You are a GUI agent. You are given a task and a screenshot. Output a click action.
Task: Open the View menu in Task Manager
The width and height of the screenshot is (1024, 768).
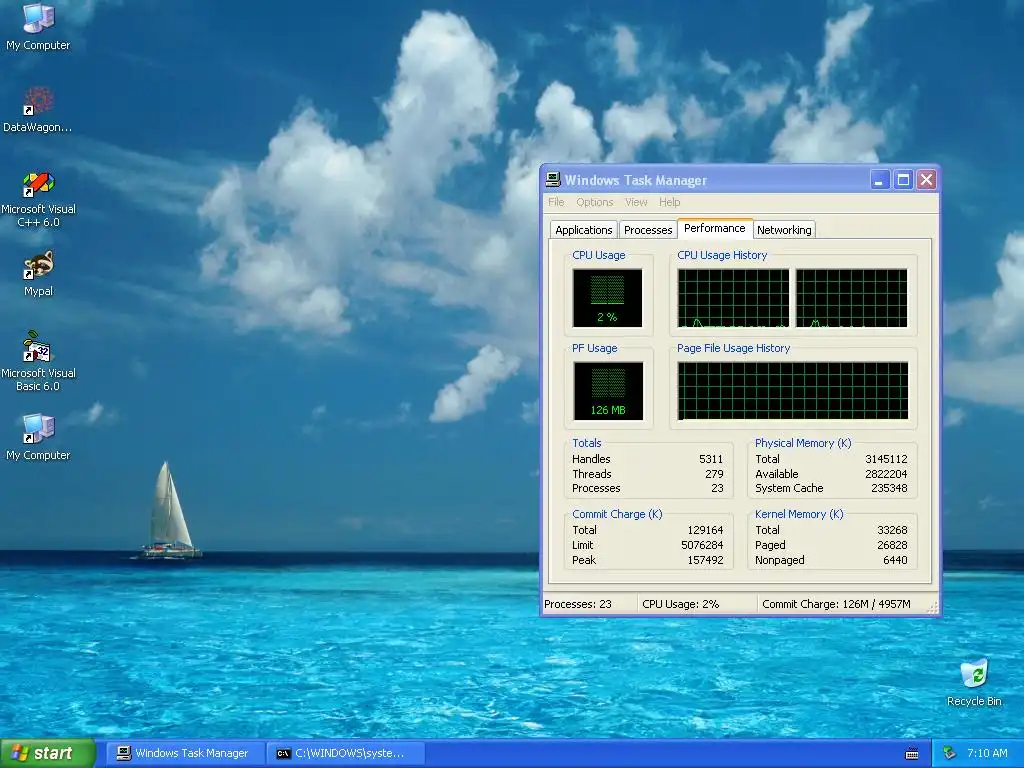pos(636,202)
